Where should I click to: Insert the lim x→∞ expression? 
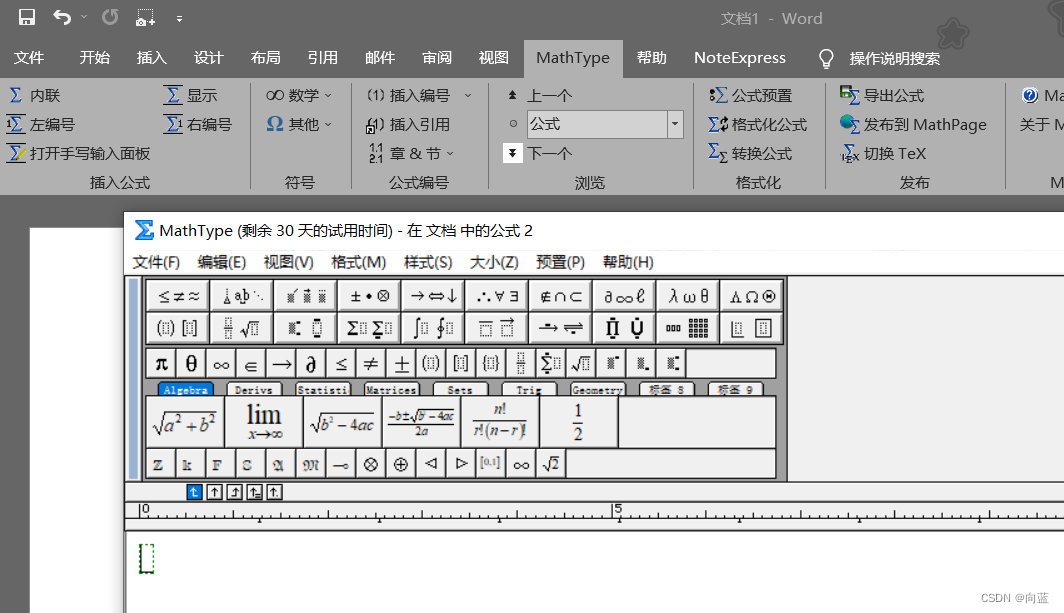(x=264, y=422)
